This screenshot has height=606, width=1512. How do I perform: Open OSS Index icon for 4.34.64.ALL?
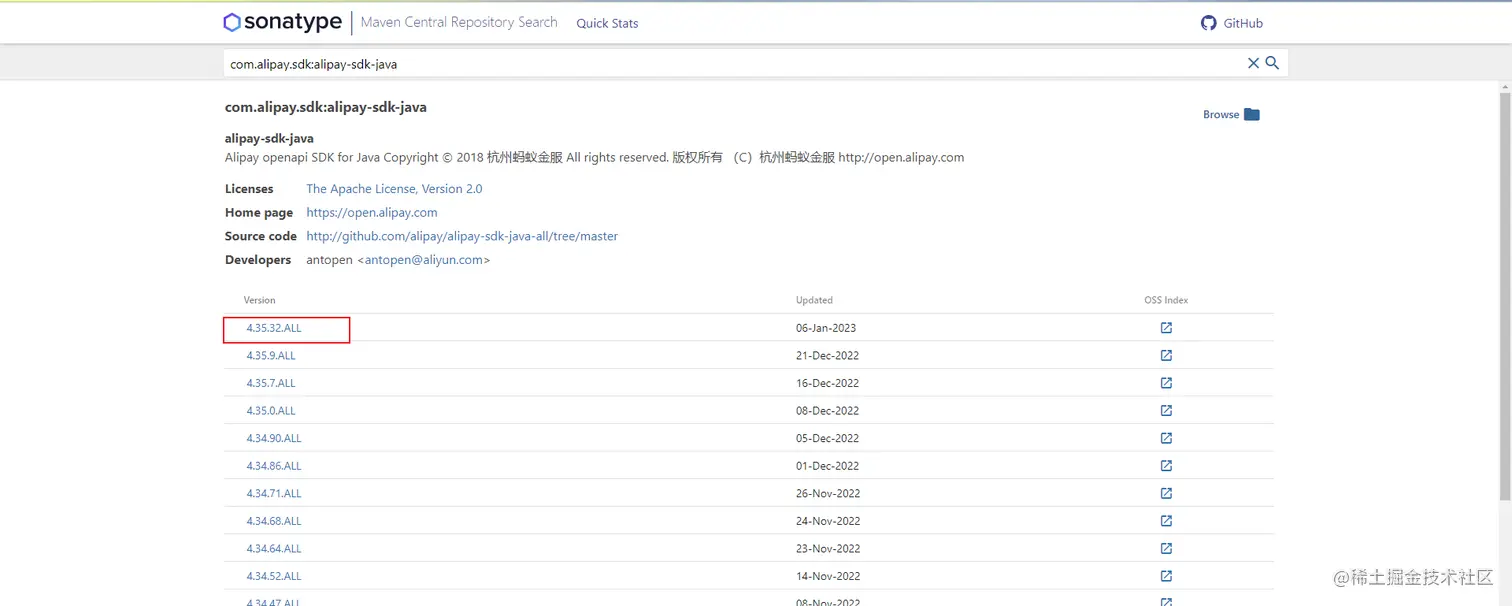[1166, 548]
